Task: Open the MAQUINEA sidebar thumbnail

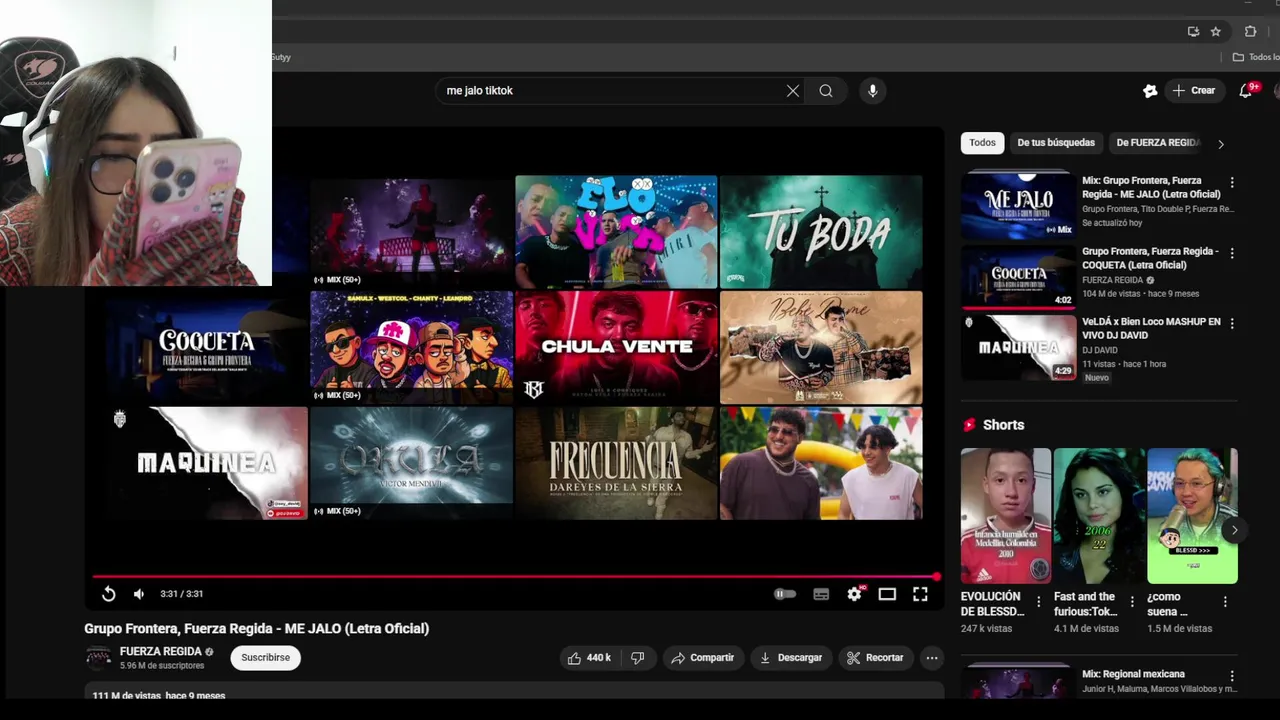Action: [1018, 347]
